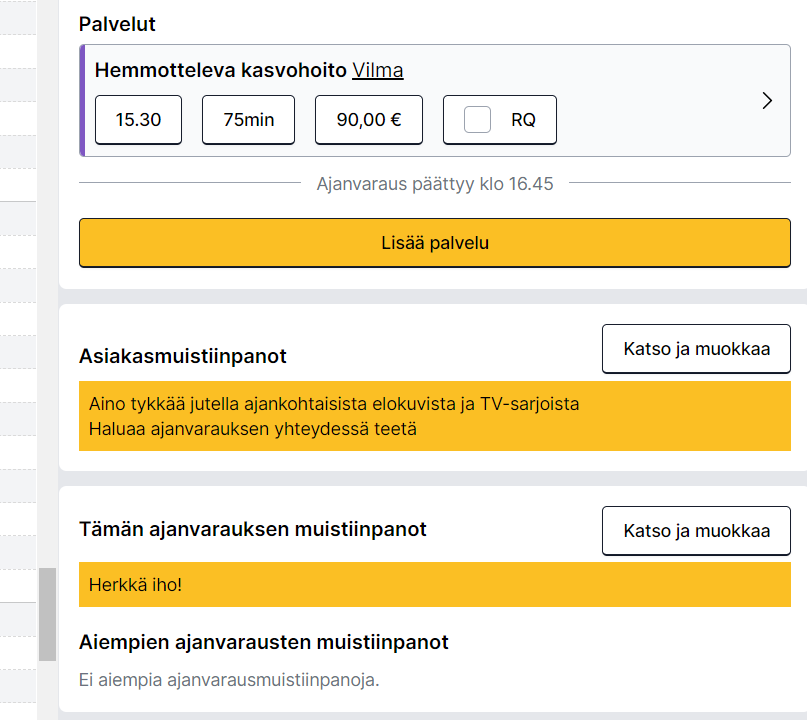Image resolution: width=807 pixels, height=720 pixels.
Task: Select the Aino tykkää jutella customer note
Action: coord(334,404)
